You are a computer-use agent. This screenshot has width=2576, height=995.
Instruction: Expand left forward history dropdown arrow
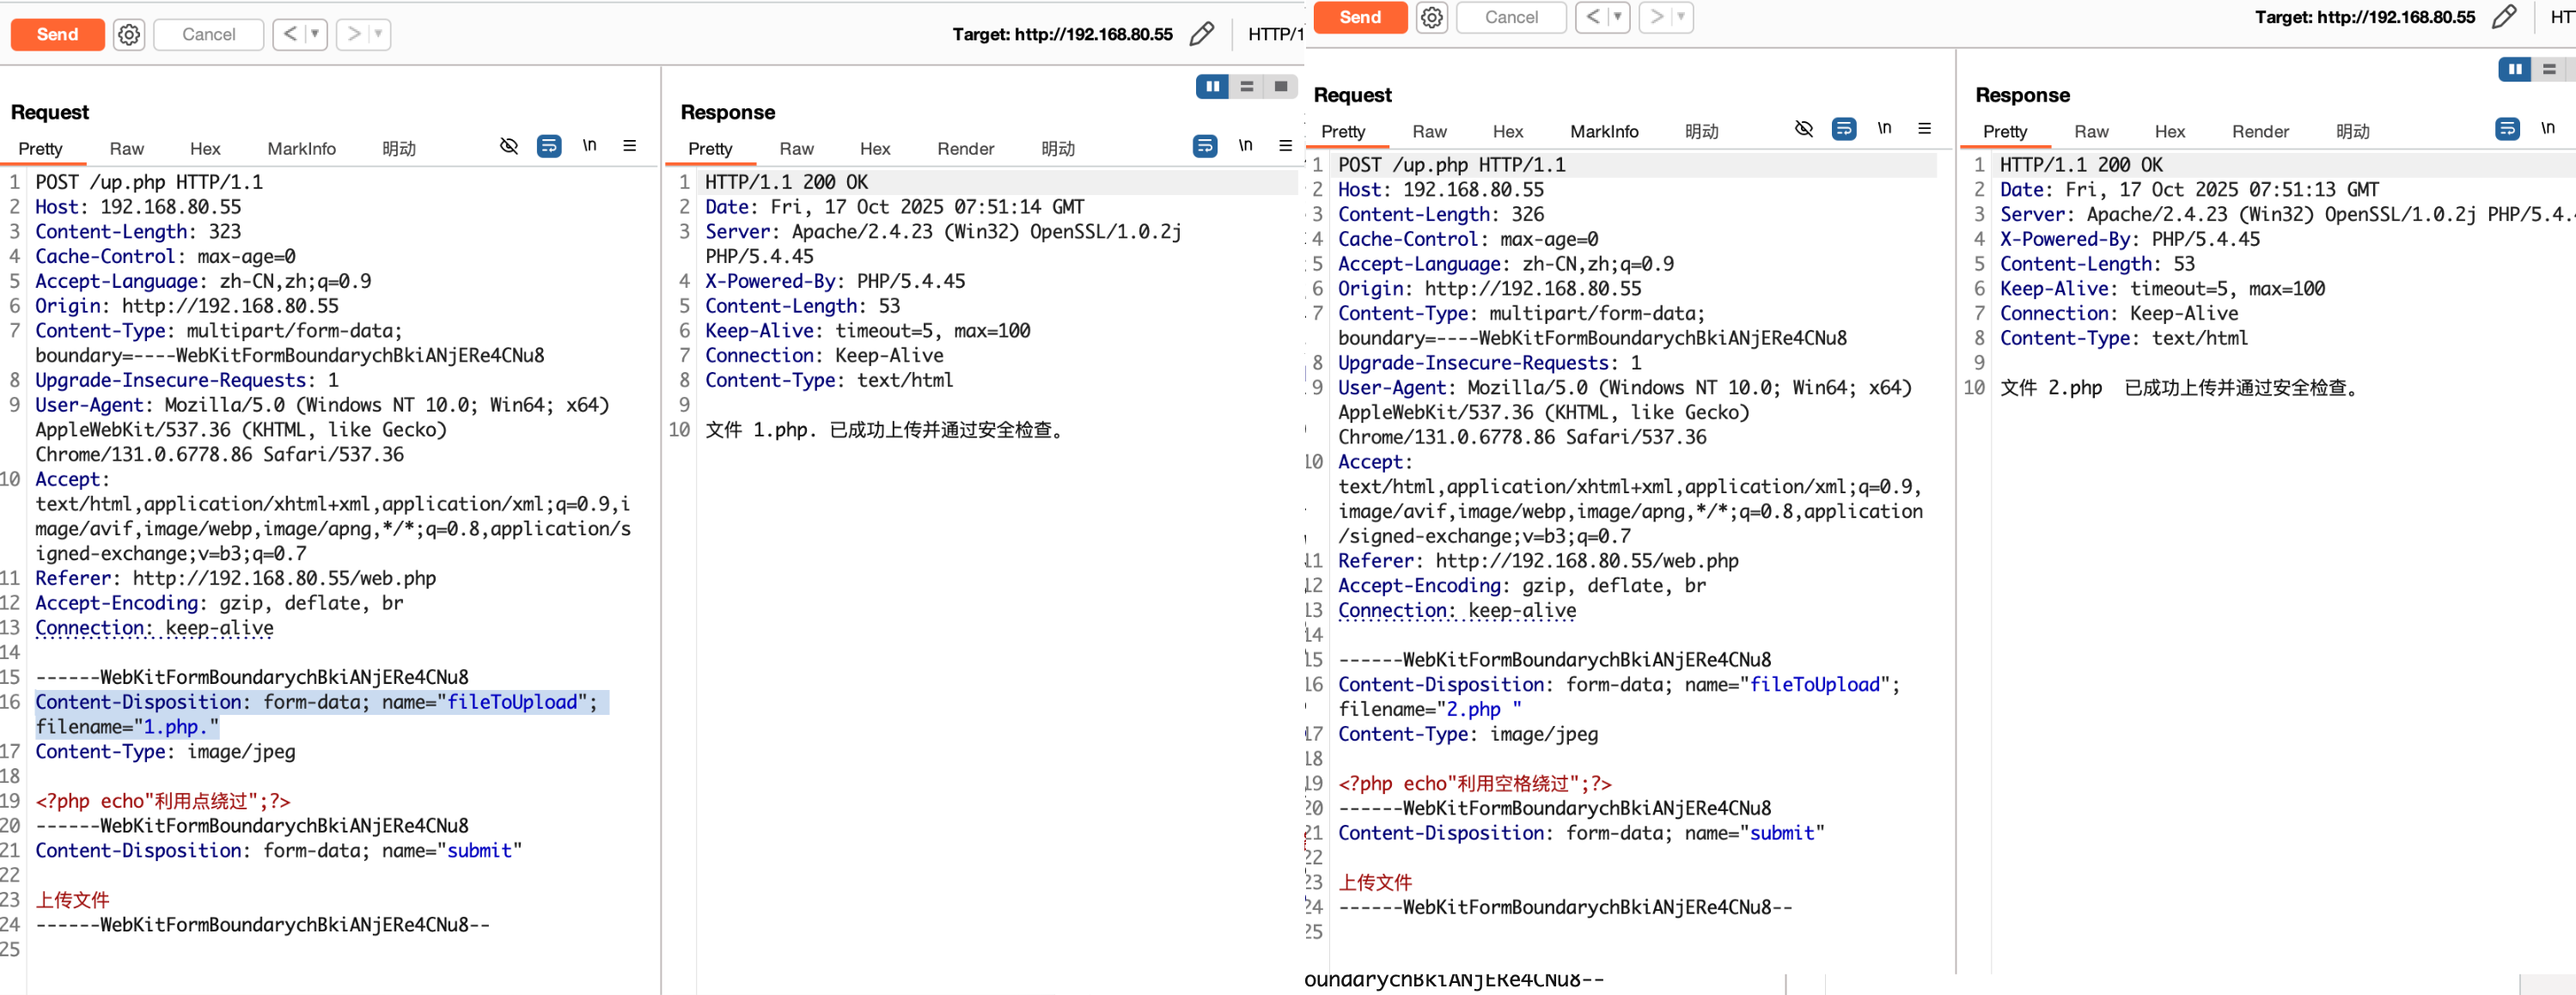[x=378, y=34]
